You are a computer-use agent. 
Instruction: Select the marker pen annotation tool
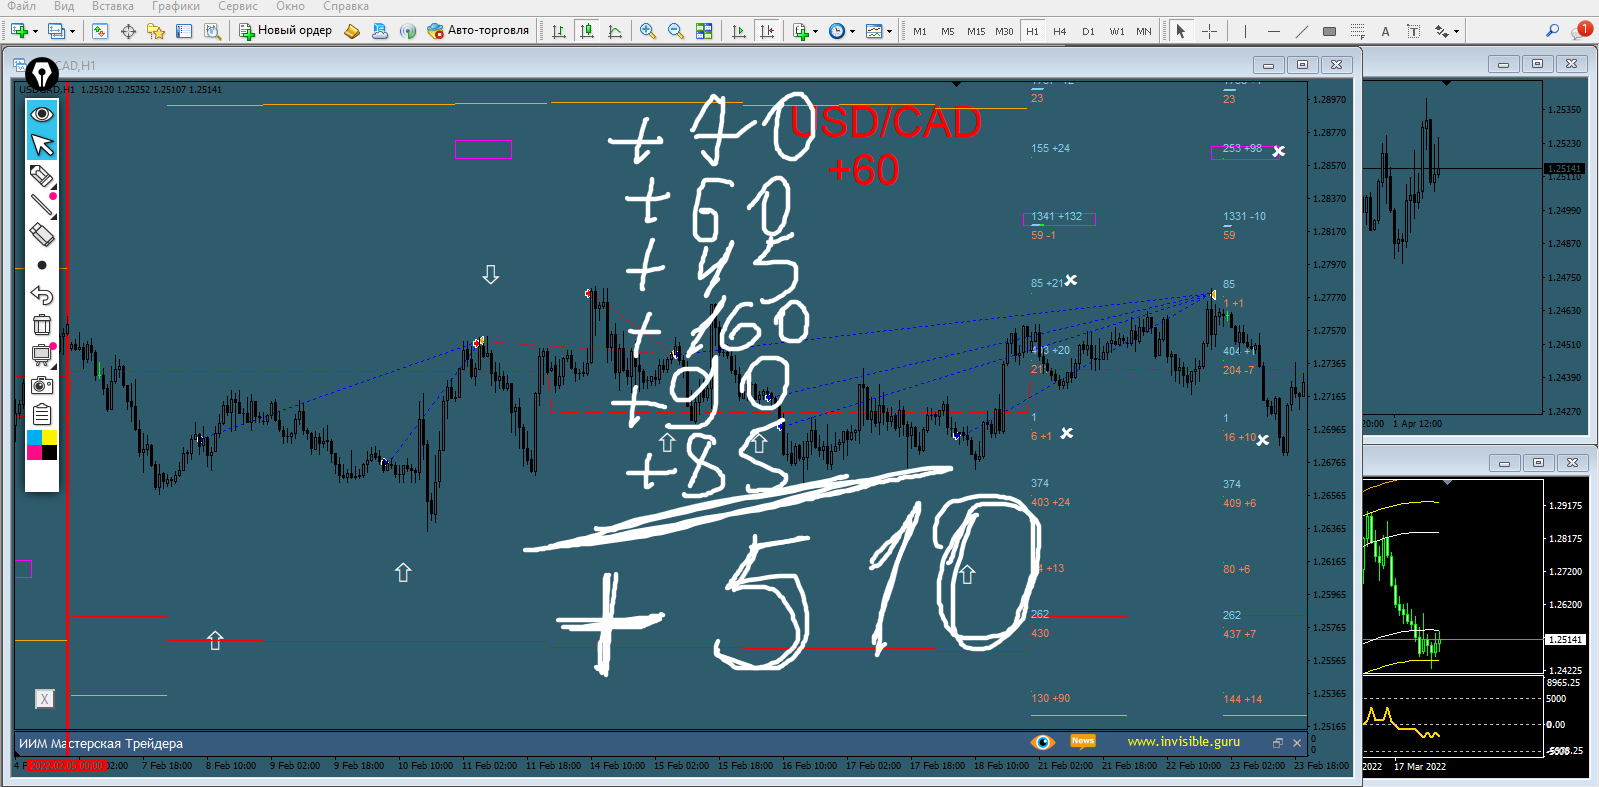coord(42,176)
